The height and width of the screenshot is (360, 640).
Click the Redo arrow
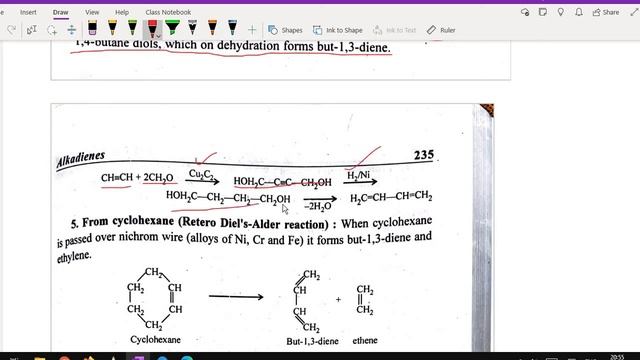tap(11, 30)
